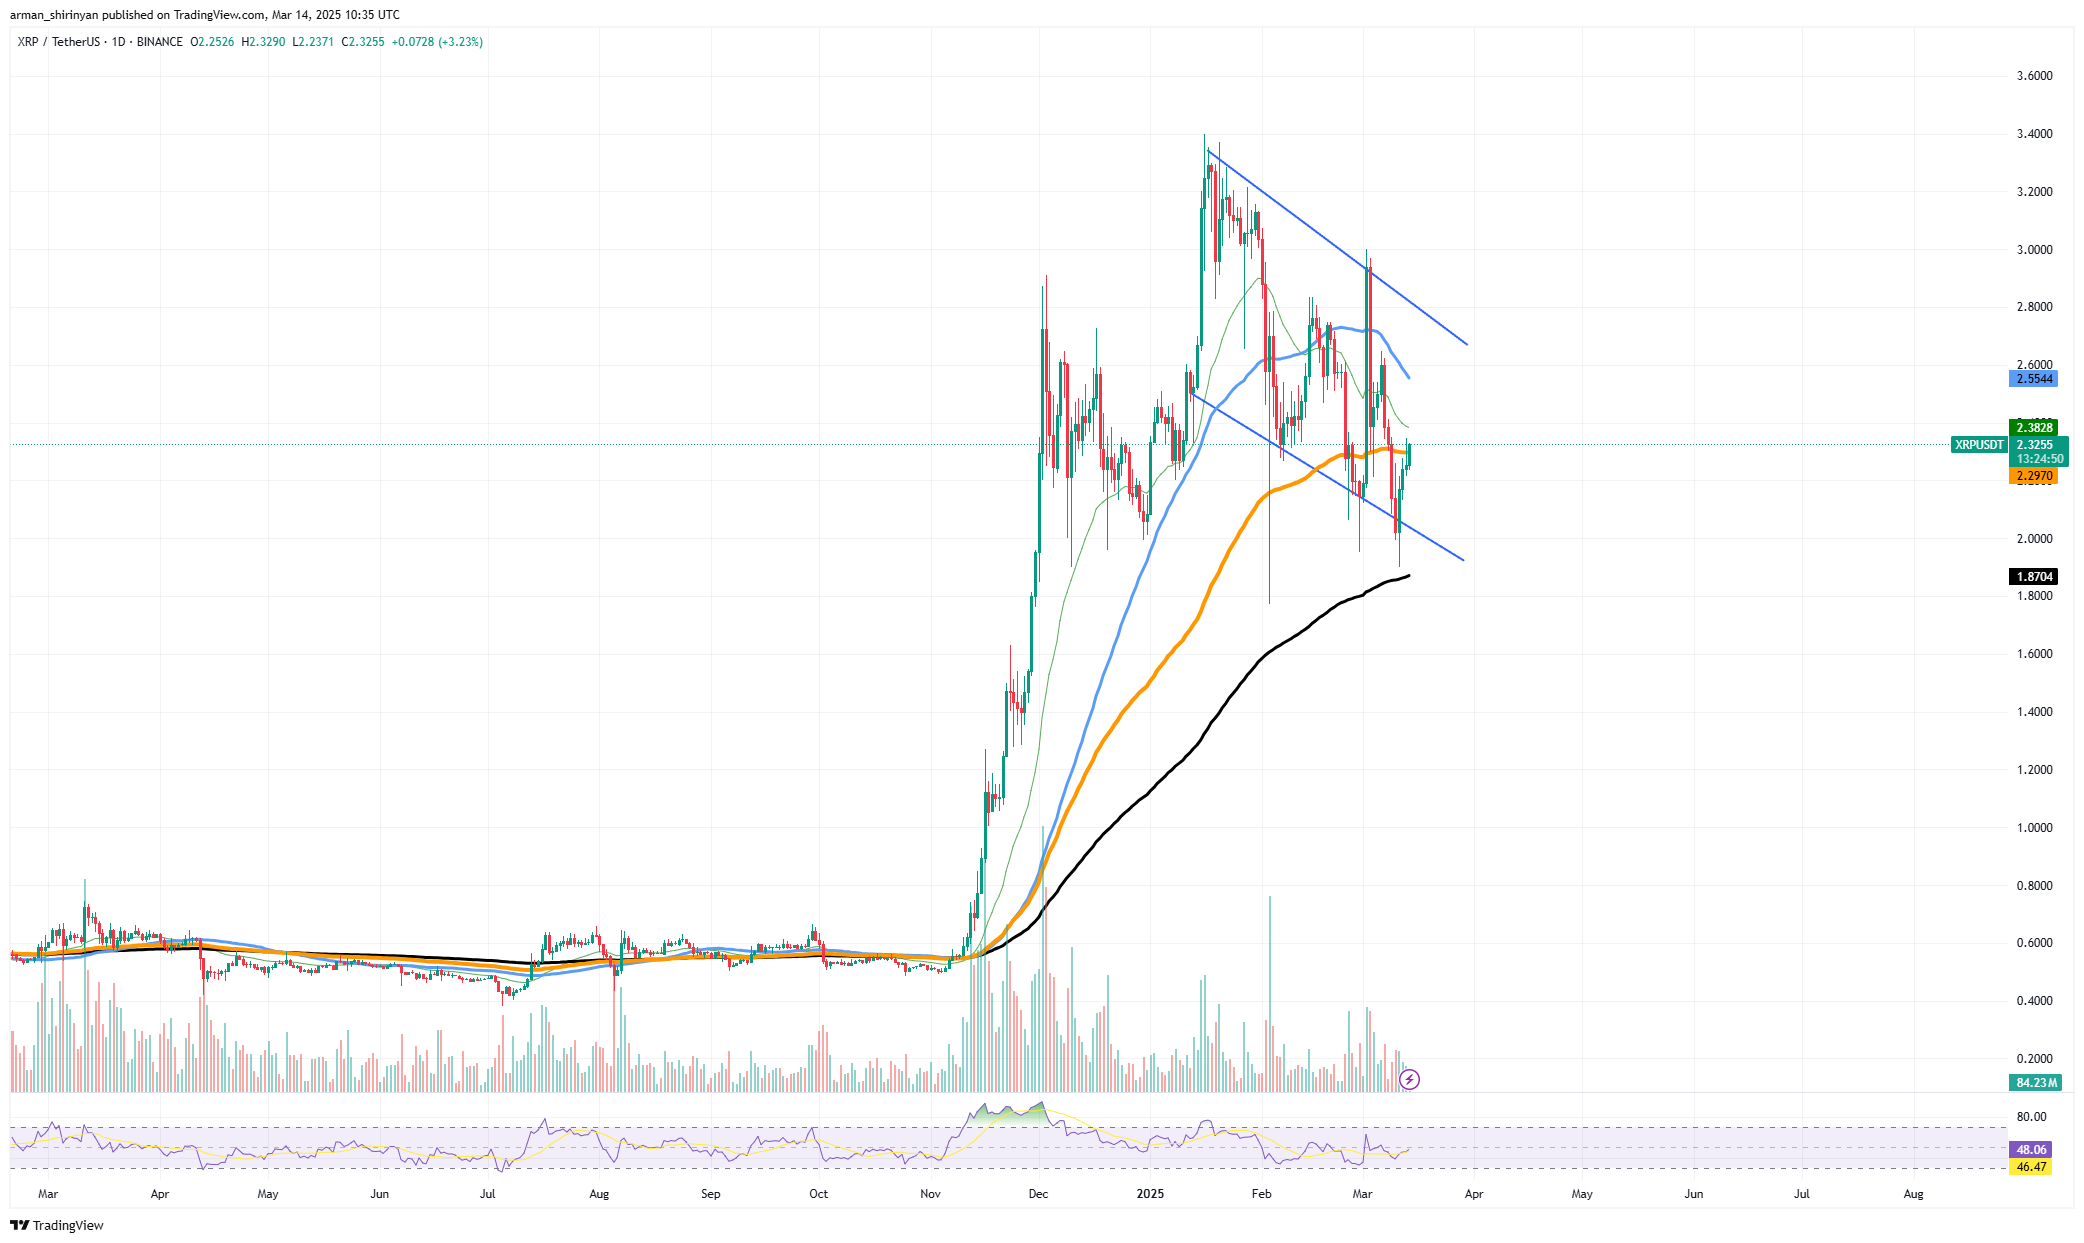This screenshot has height=1243, width=2084.
Task: Click the XRPUSDT symbol tag
Action: [x=1978, y=445]
